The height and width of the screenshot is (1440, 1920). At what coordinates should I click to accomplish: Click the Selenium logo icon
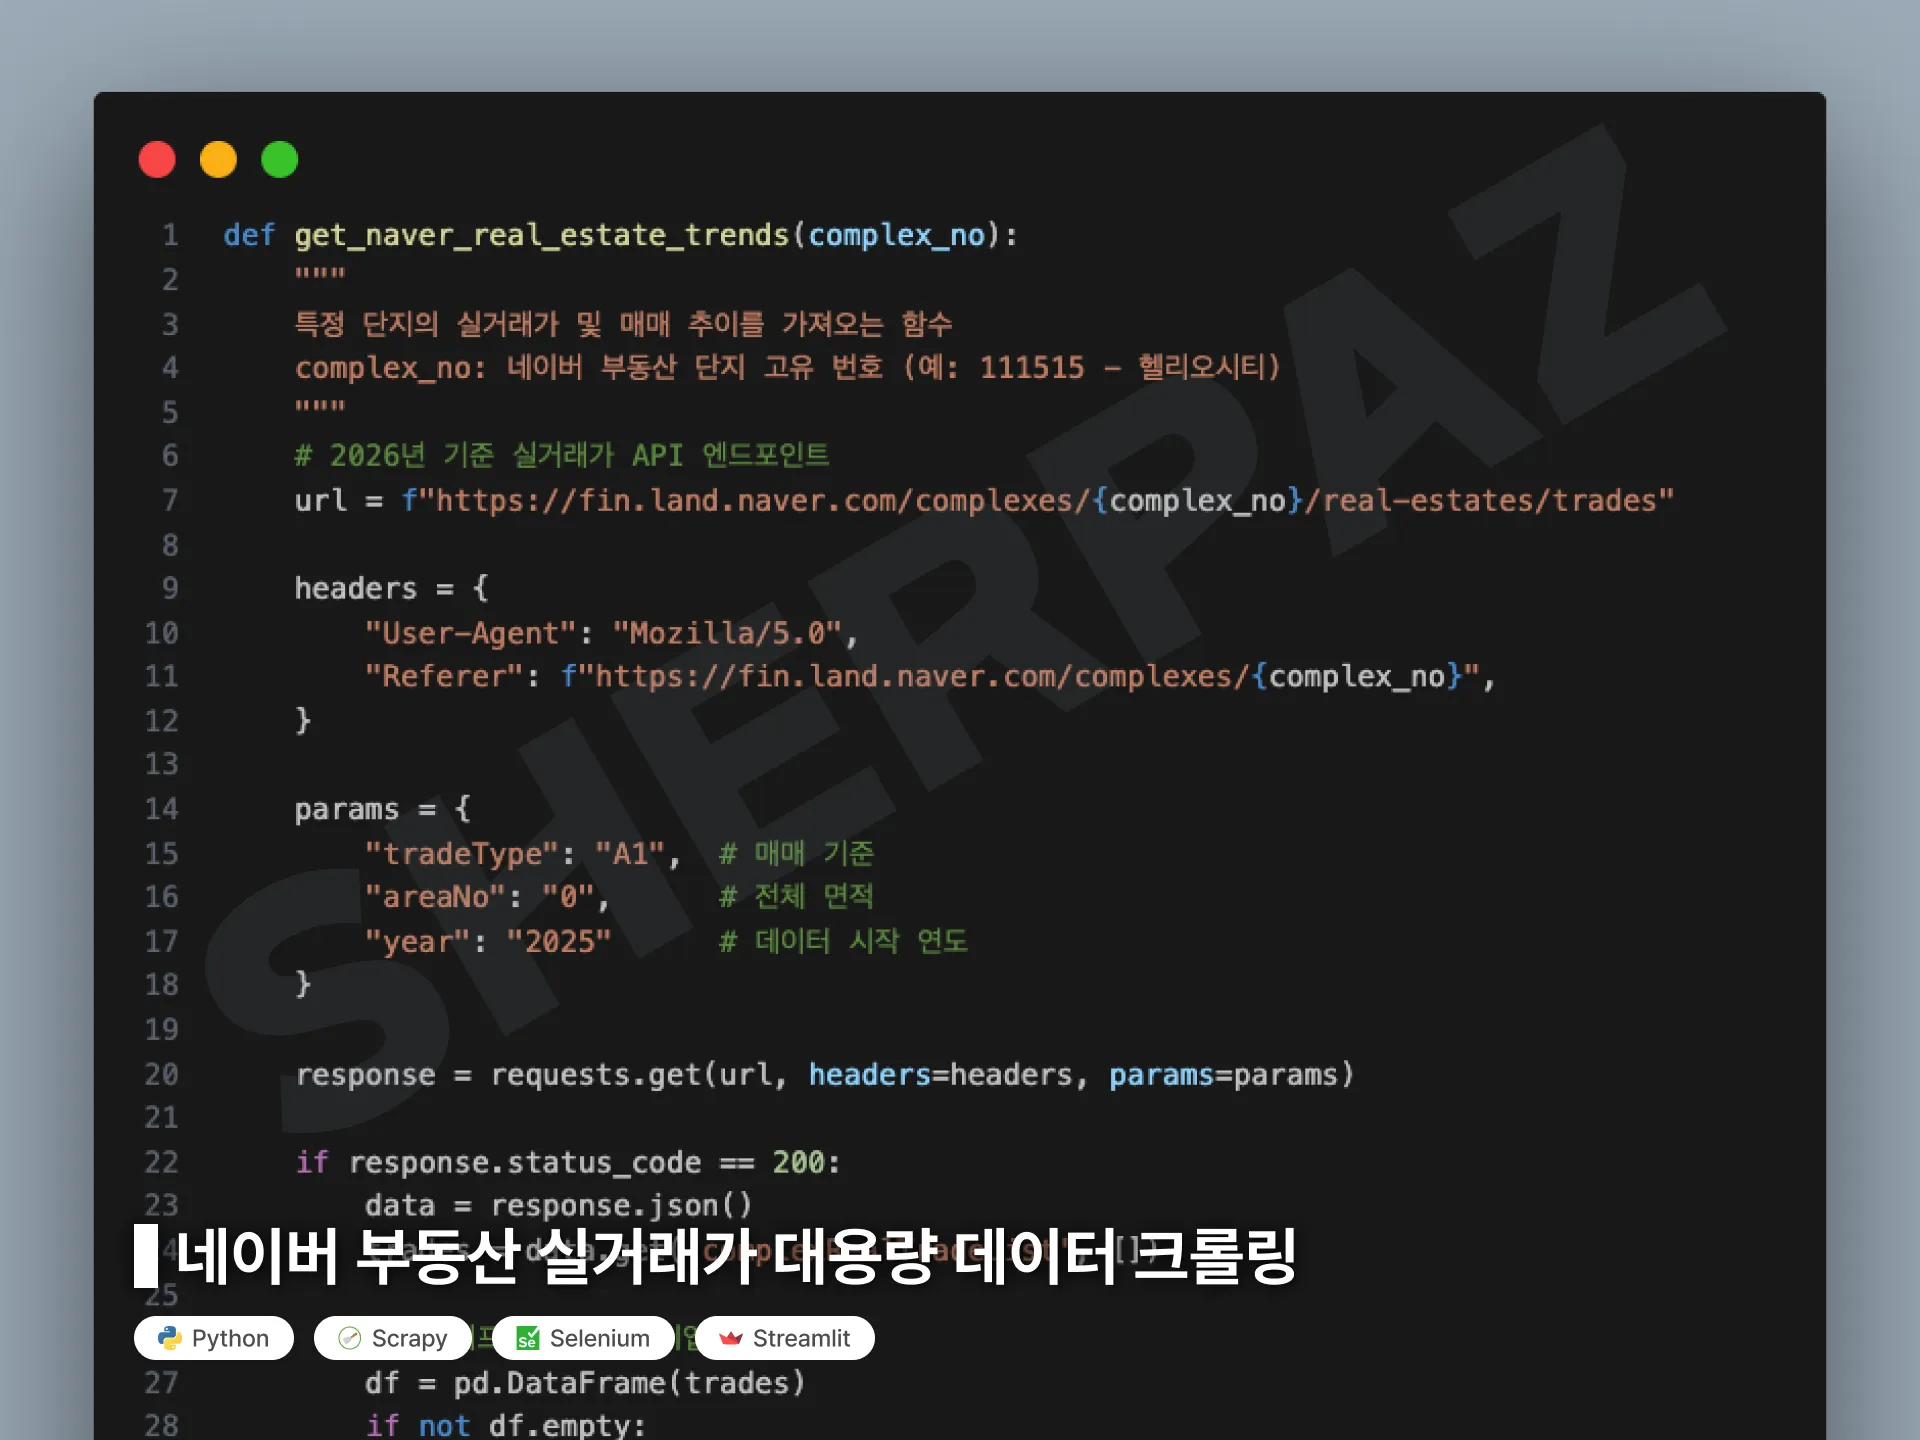(x=527, y=1338)
